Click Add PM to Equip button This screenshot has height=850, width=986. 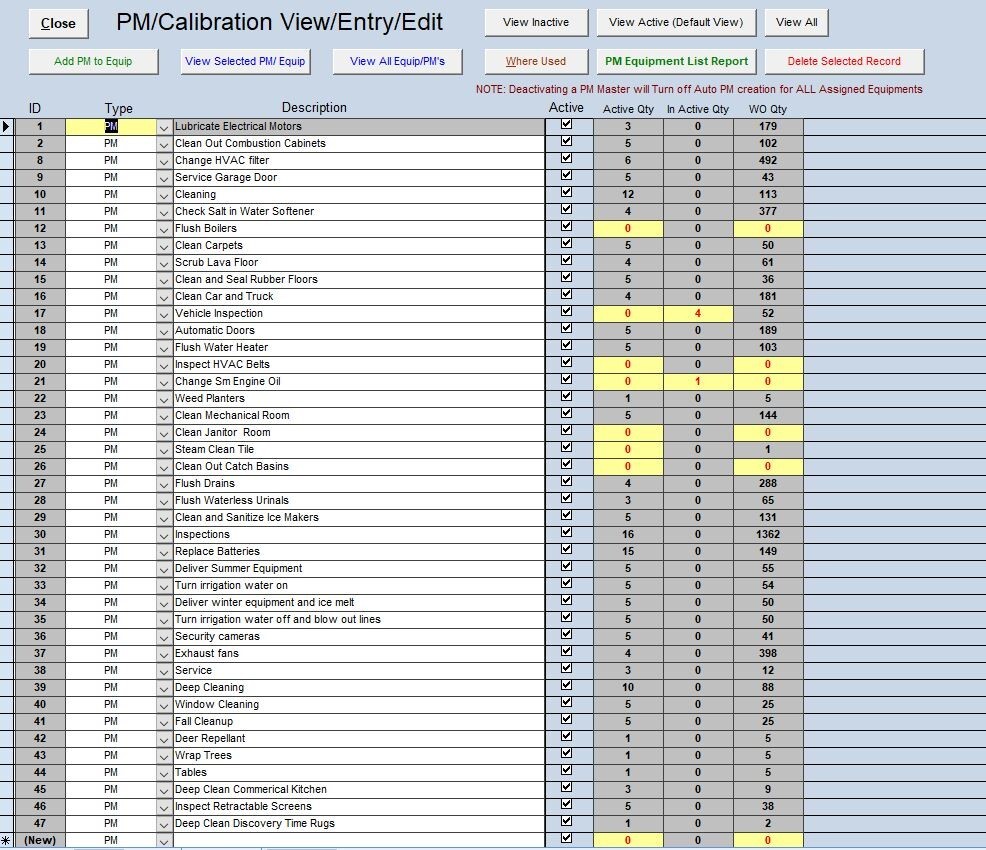(x=93, y=61)
